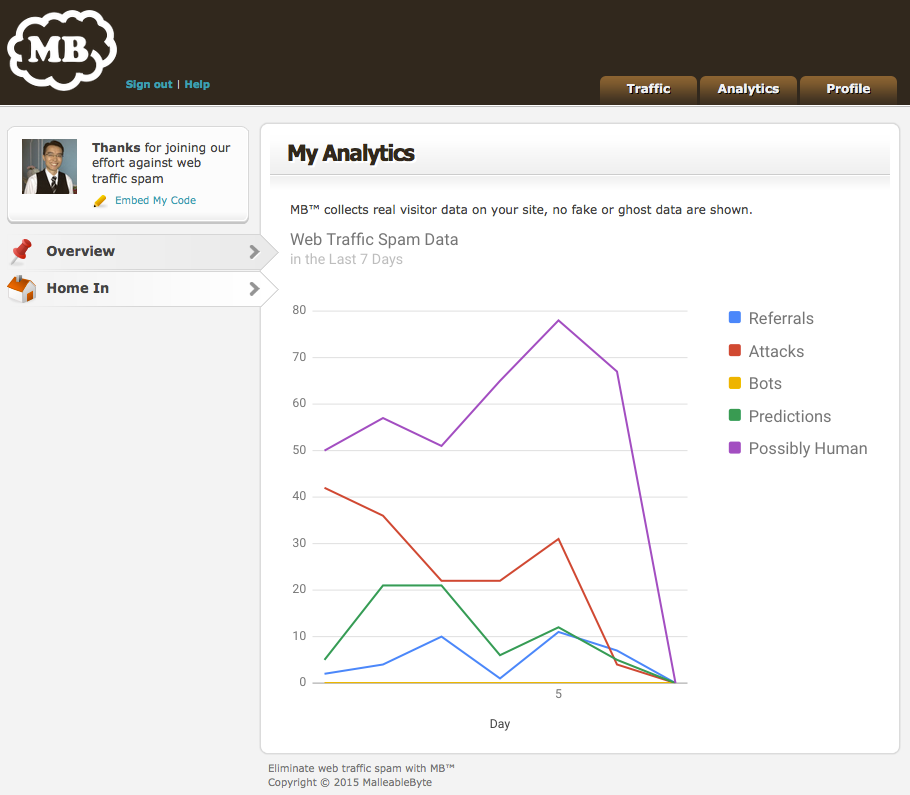Click the Attacks legend label
This screenshot has width=910, height=795.
(x=777, y=351)
